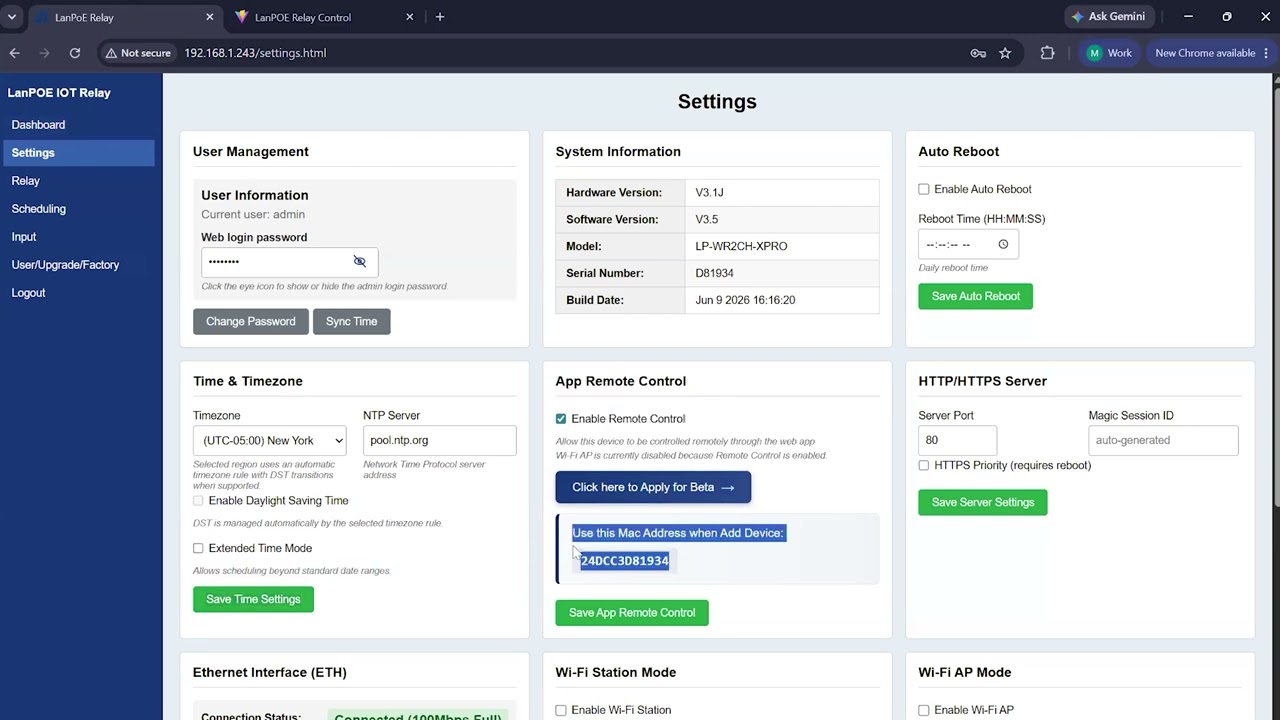Click Save App Remote Control

632,612
